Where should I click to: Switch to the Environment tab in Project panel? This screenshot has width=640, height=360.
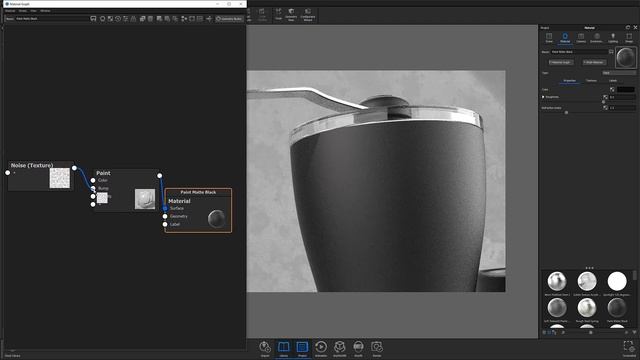pos(596,38)
